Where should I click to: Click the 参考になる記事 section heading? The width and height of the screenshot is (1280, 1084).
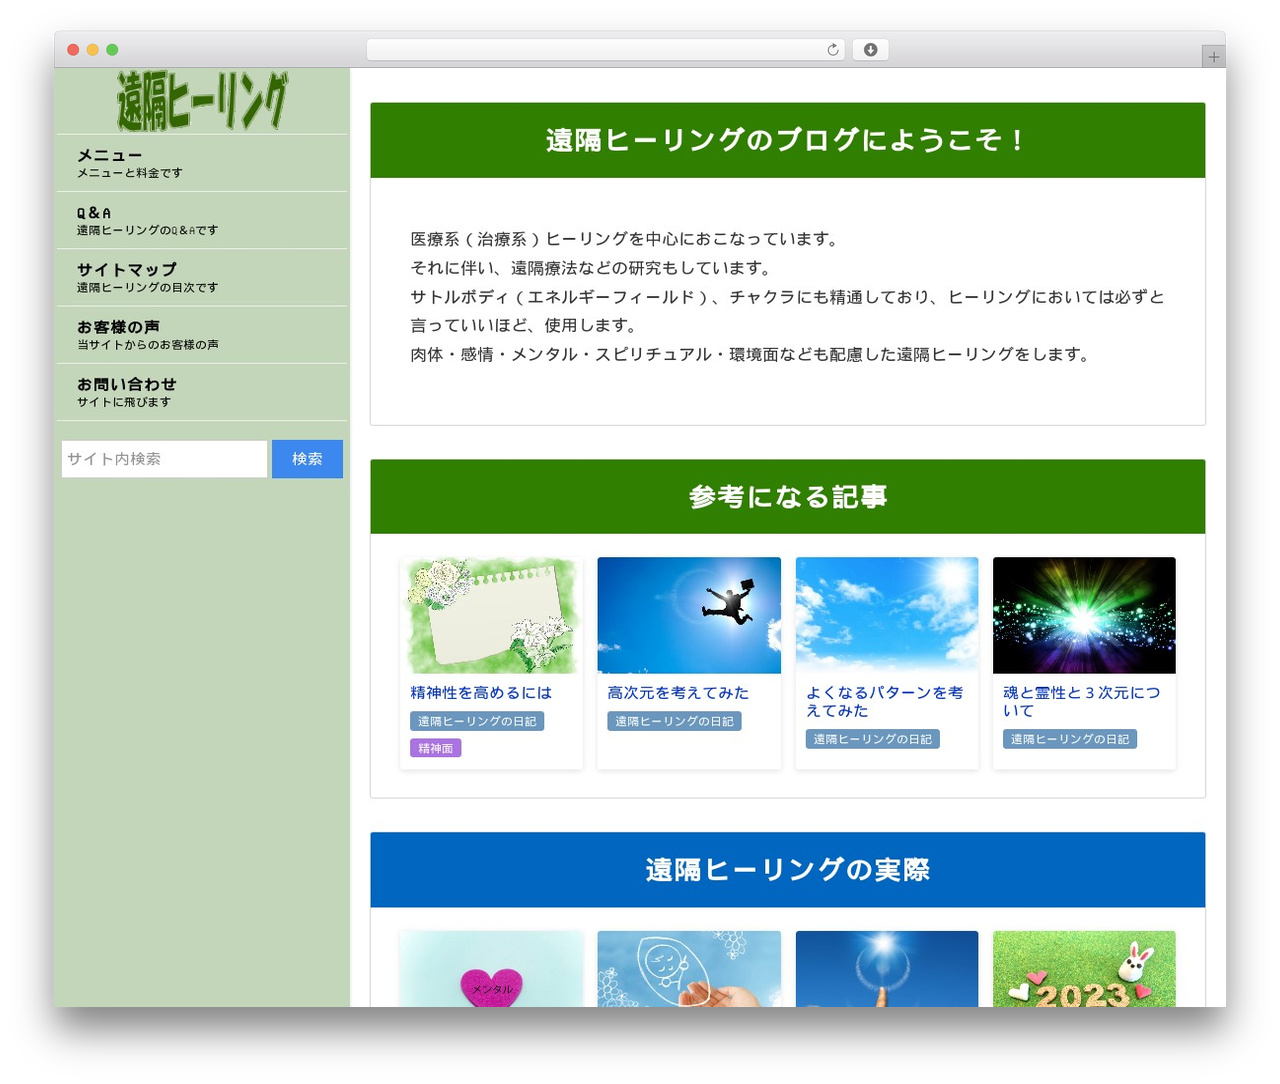787,497
